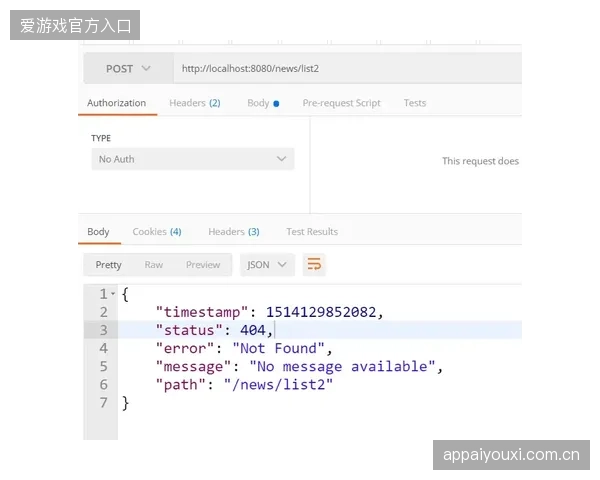Select the Pretty view button

tap(108, 264)
